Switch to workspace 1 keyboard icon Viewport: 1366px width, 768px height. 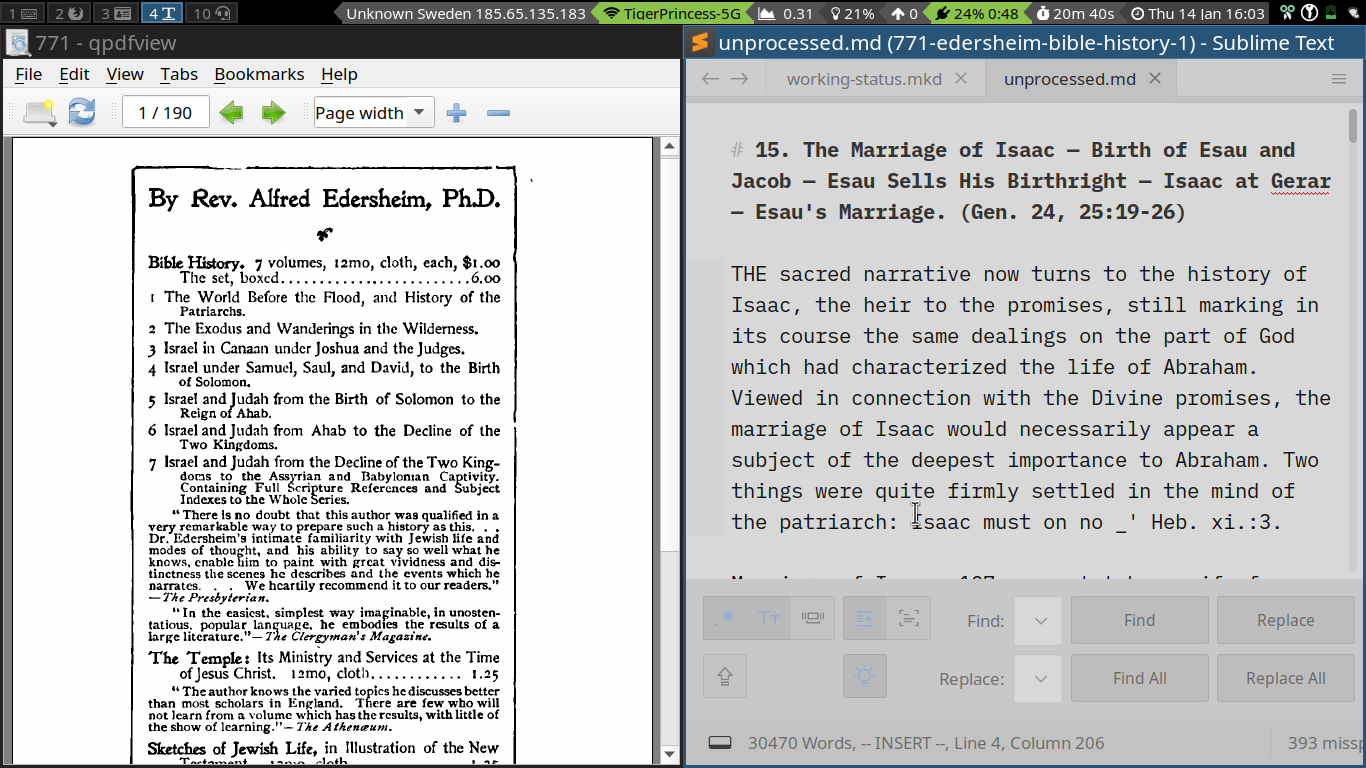pyautogui.click(x=22, y=13)
